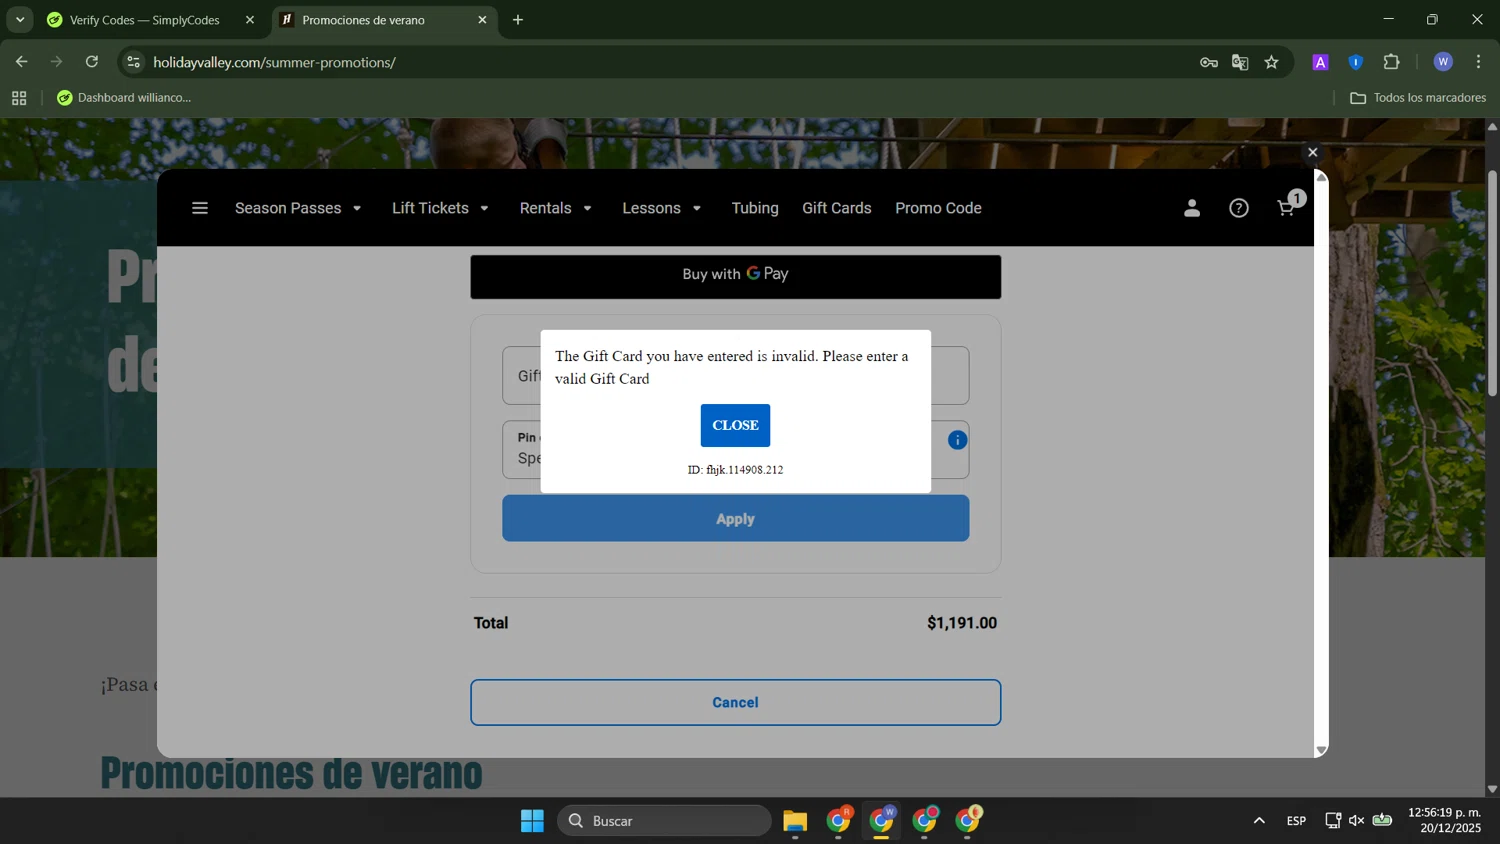The width and height of the screenshot is (1500, 844).
Task: Go back to the previous page
Action: [21, 62]
